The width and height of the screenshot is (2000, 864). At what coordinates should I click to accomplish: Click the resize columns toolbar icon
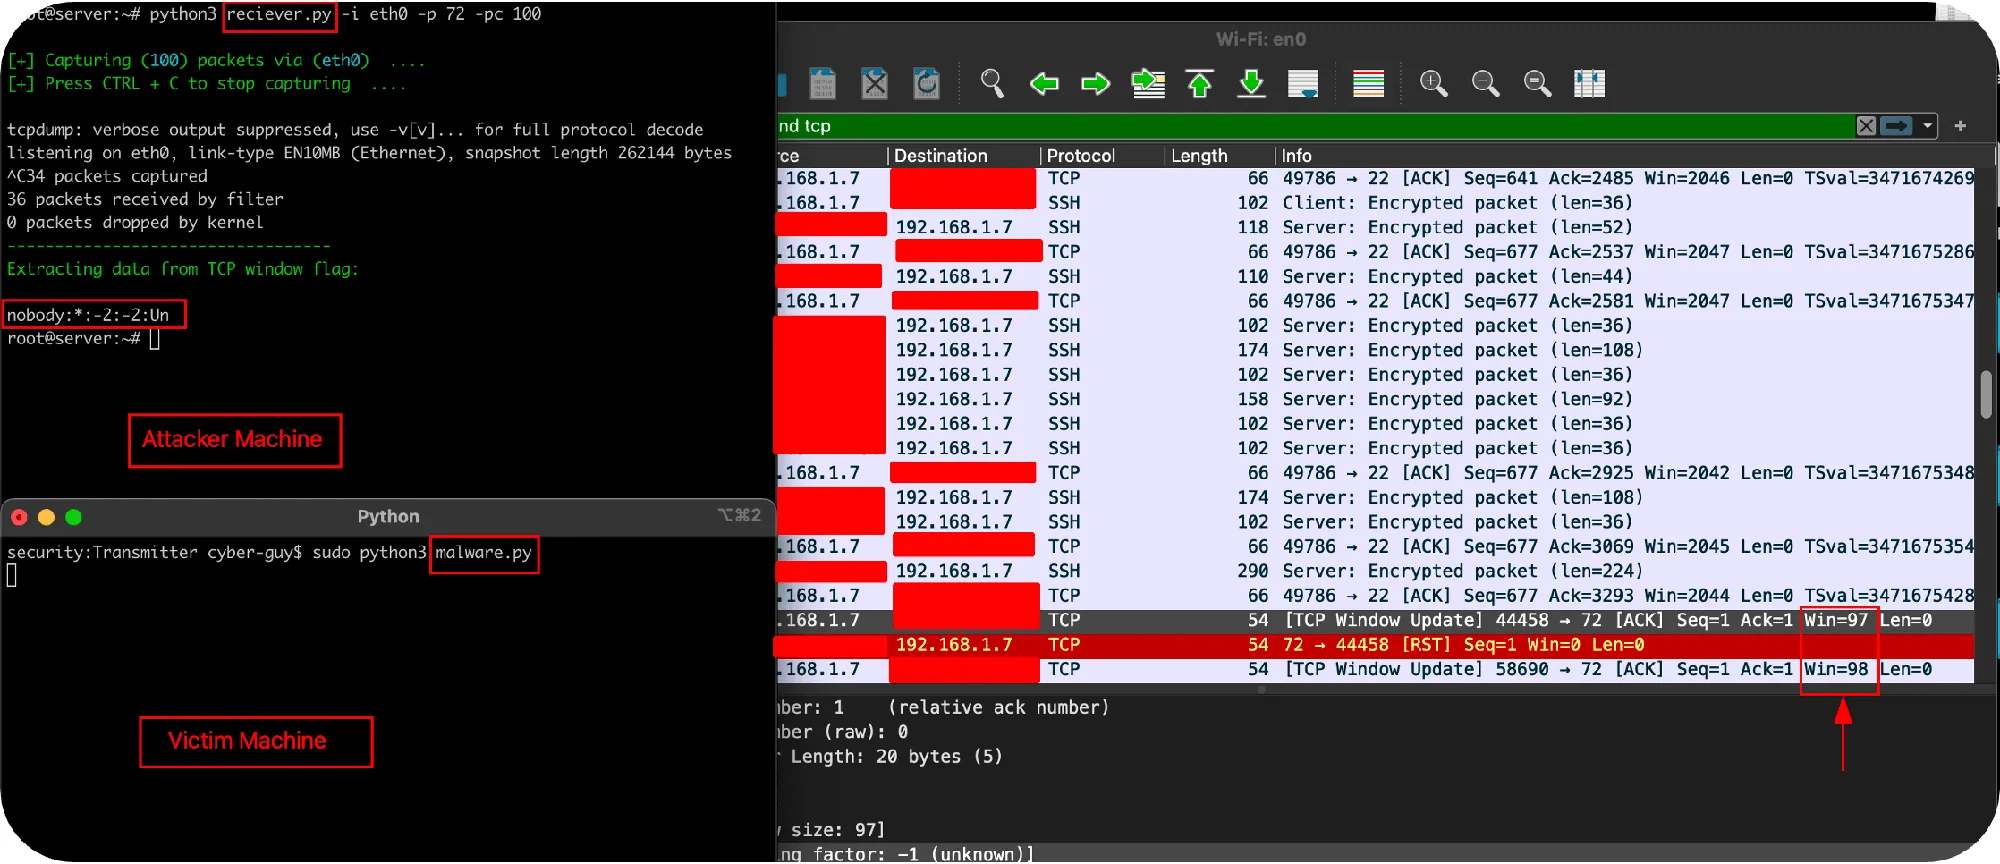[1589, 84]
